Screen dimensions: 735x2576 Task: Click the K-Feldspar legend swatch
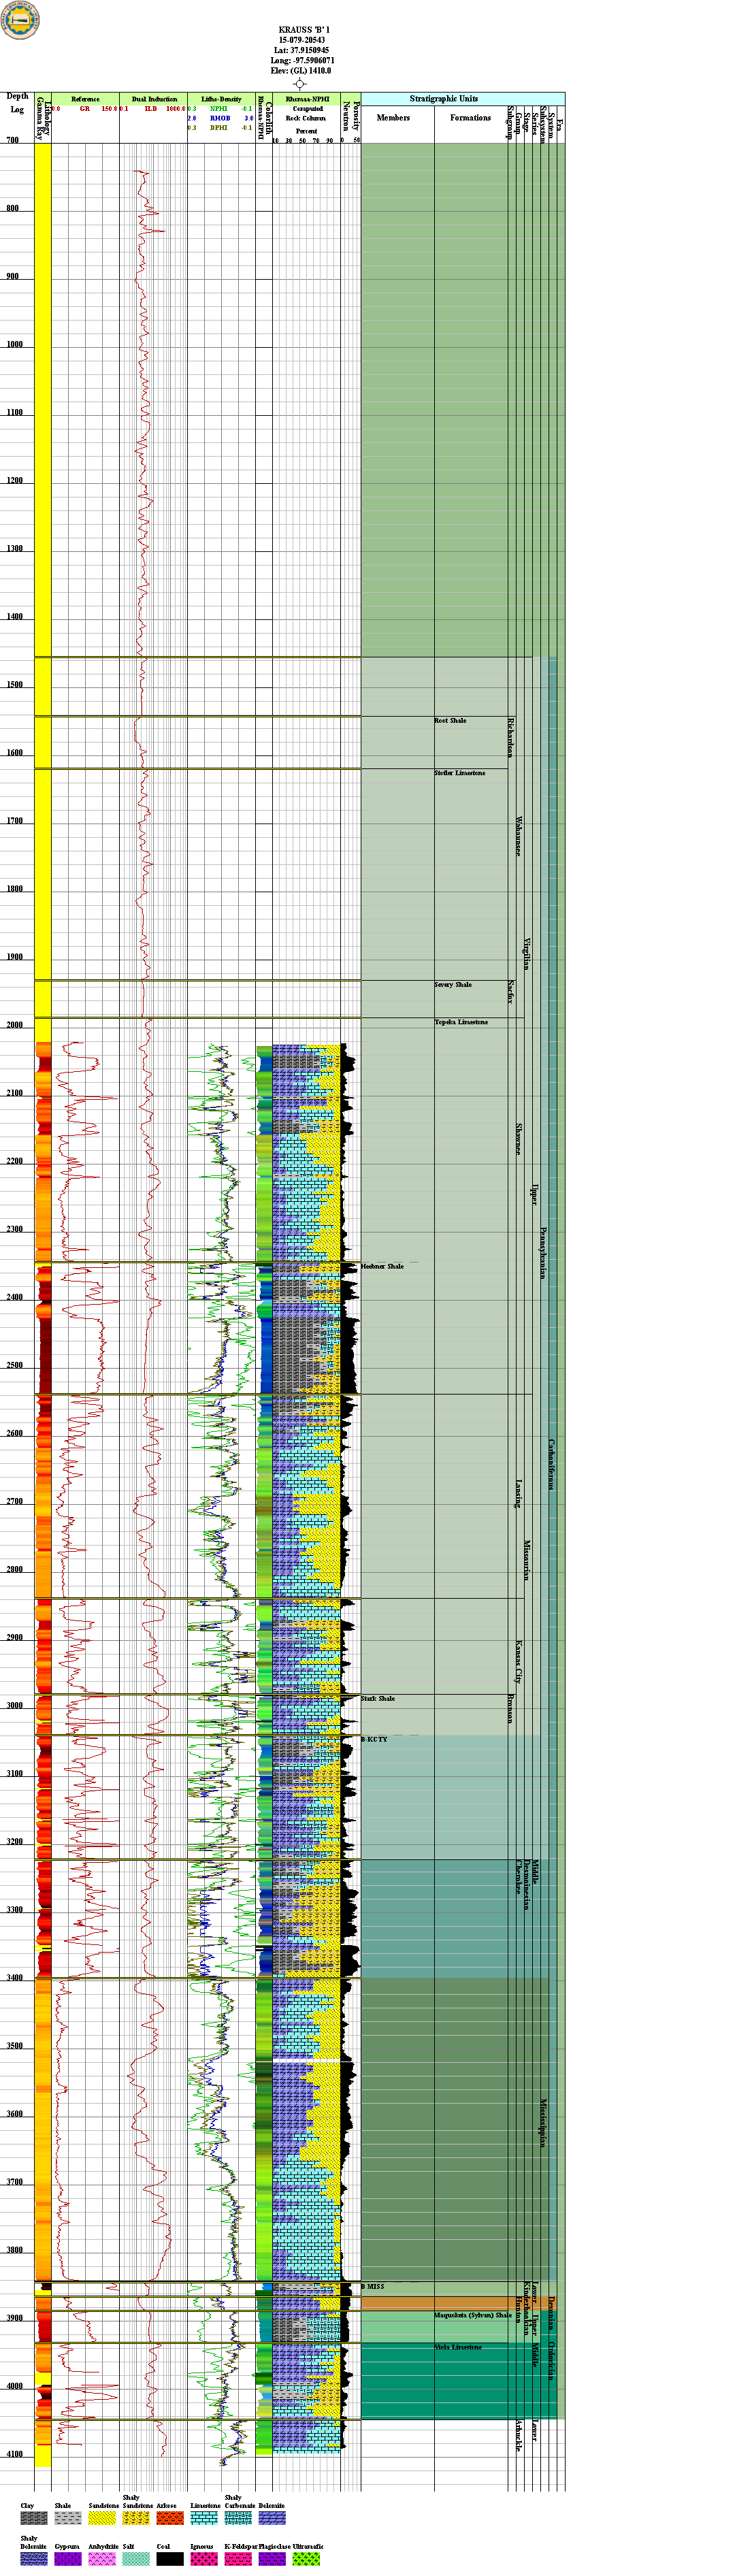point(238,2558)
